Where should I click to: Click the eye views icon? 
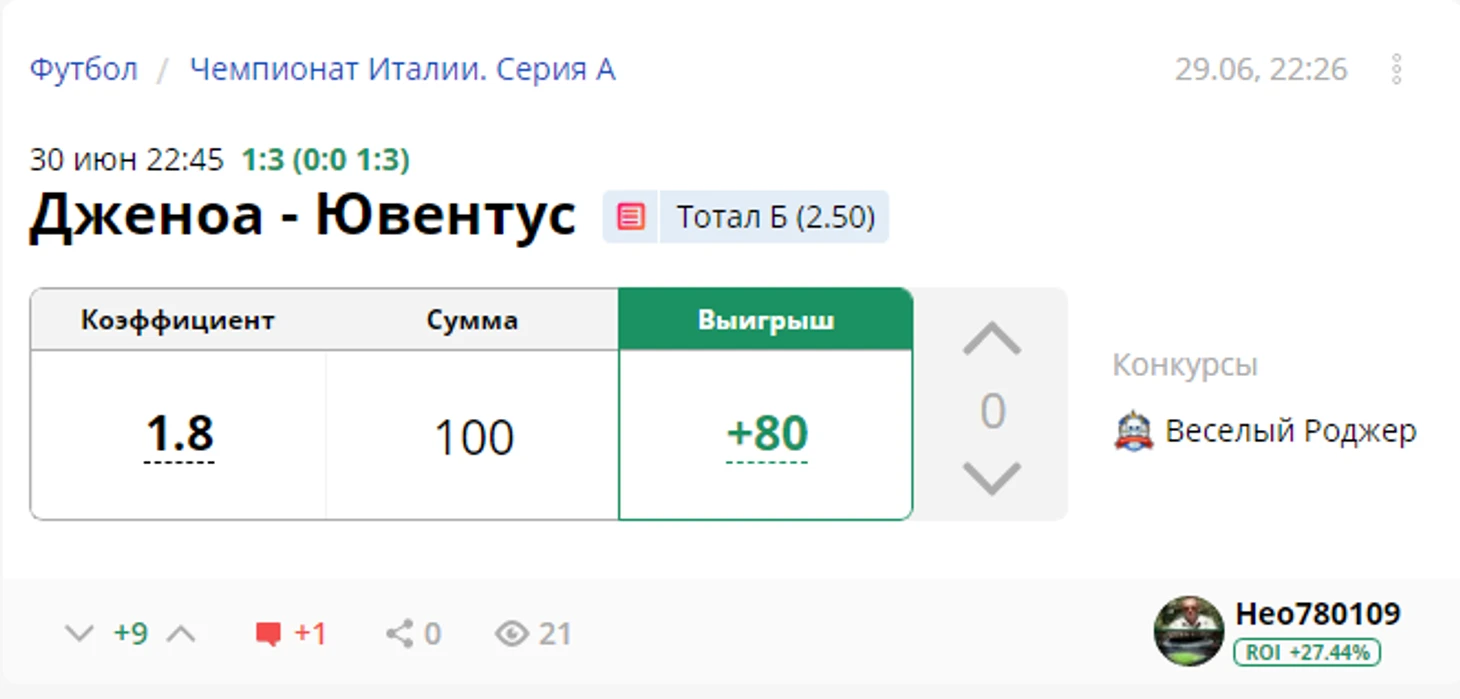point(512,634)
